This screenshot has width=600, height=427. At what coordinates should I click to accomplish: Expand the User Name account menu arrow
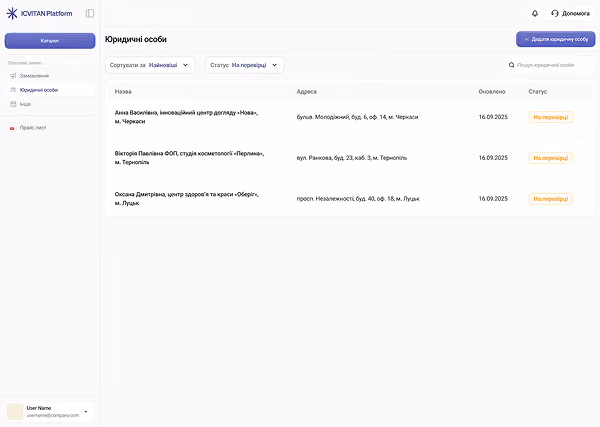[x=86, y=412]
